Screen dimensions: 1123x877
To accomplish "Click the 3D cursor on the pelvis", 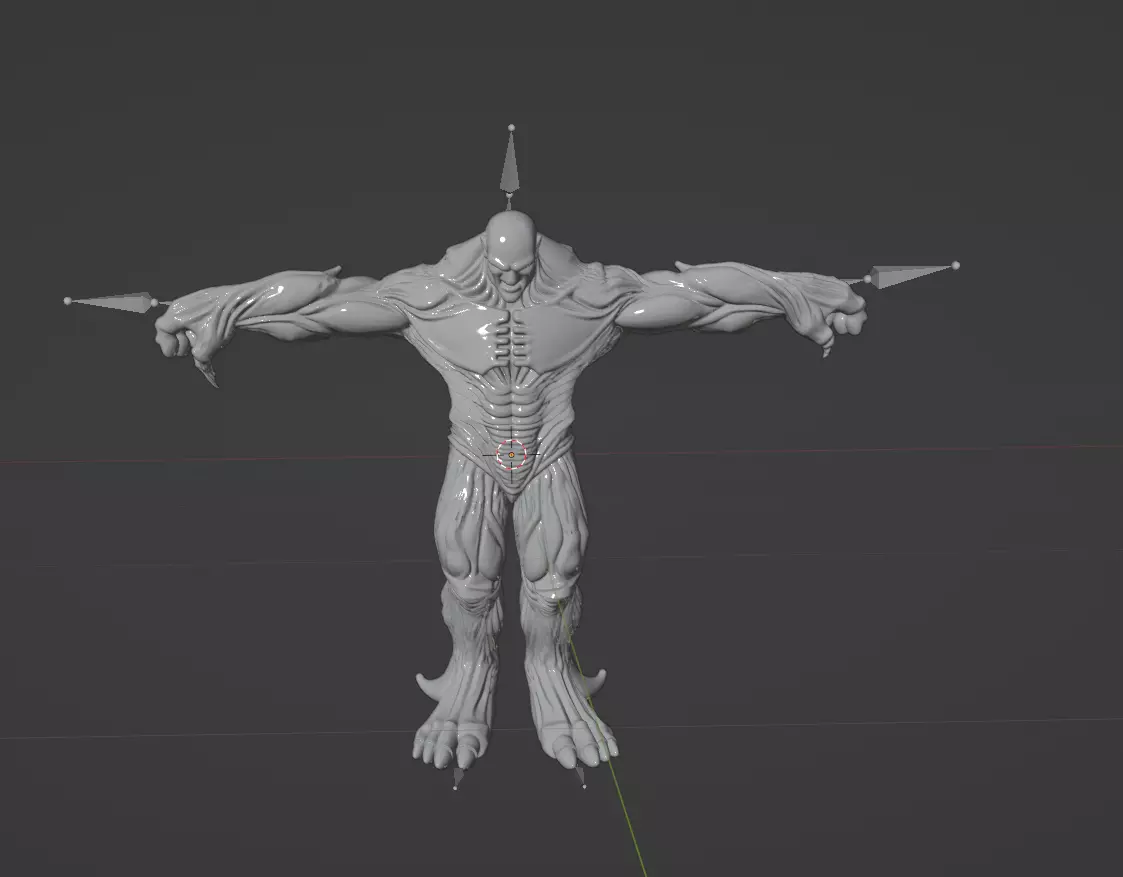I will tap(511, 455).
